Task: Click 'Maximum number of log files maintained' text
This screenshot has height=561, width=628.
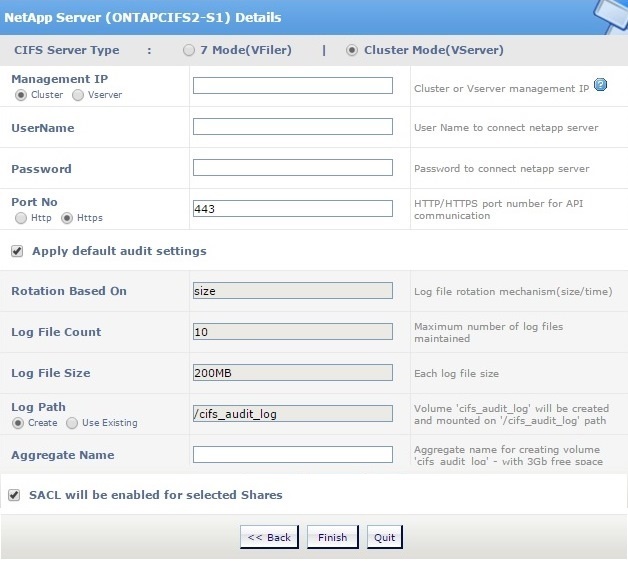Action: 489,332
